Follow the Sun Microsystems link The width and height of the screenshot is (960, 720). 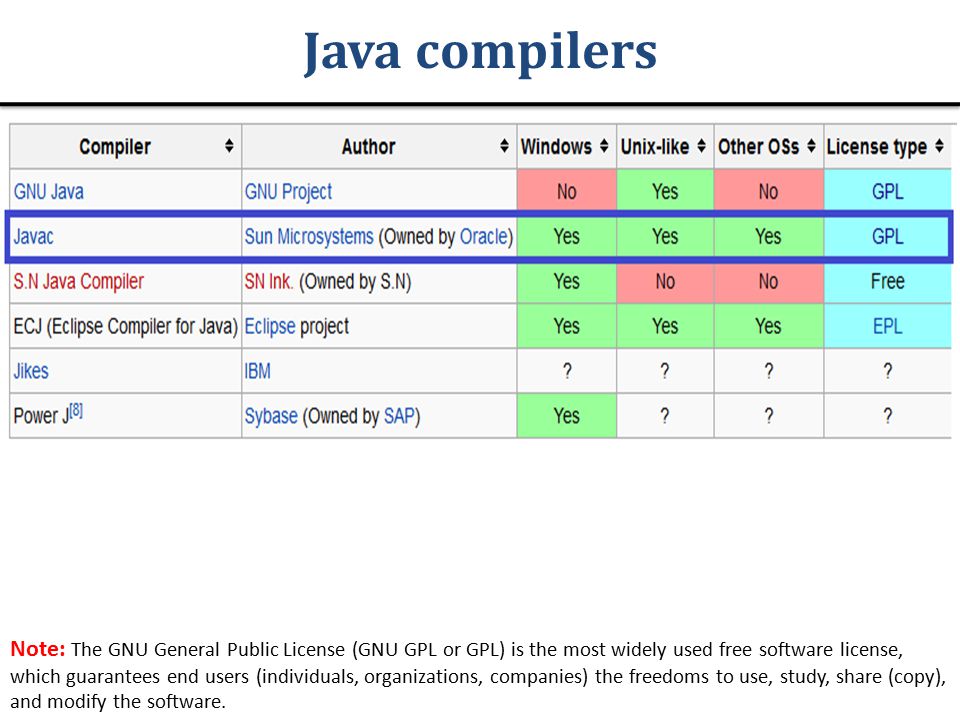(x=309, y=236)
